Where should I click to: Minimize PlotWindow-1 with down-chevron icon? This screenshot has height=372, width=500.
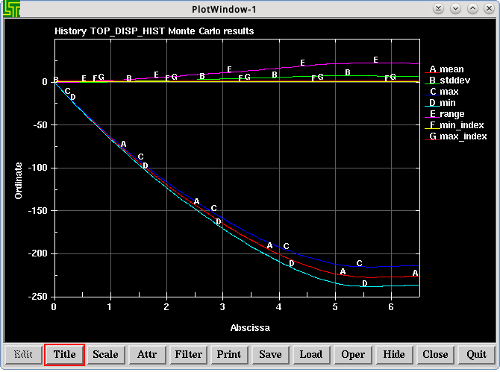pos(455,9)
